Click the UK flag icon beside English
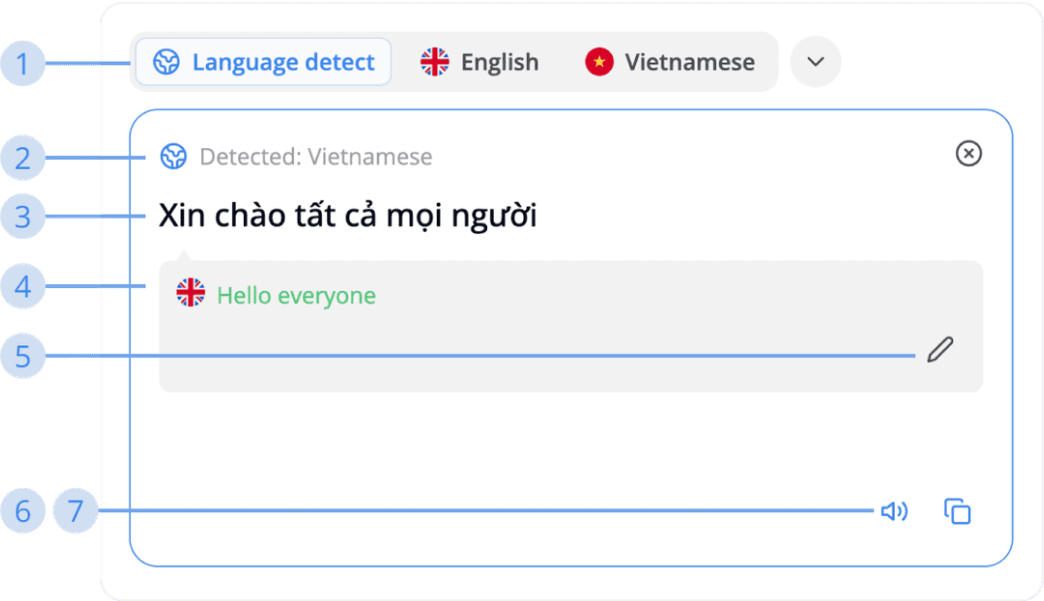Viewport: 1044px width, 601px height. [x=435, y=62]
